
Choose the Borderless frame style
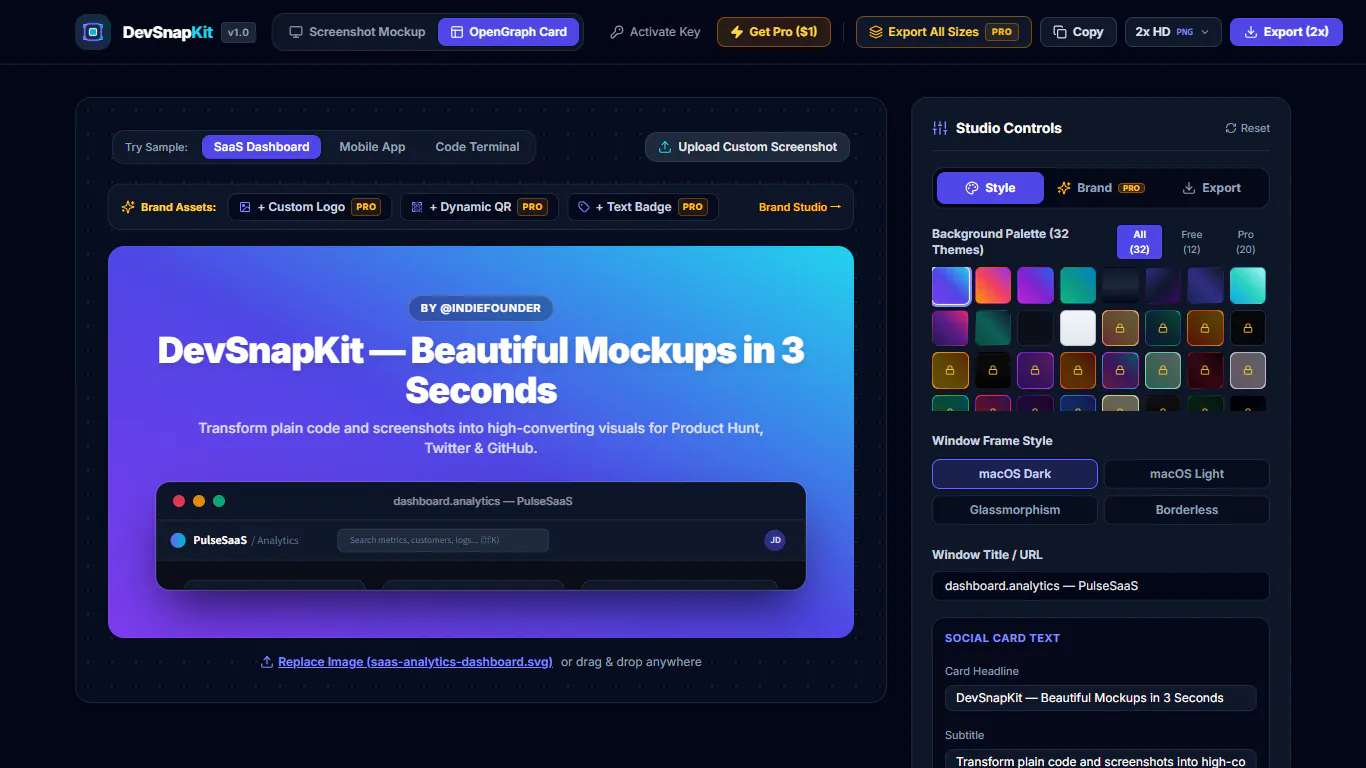(x=1187, y=510)
